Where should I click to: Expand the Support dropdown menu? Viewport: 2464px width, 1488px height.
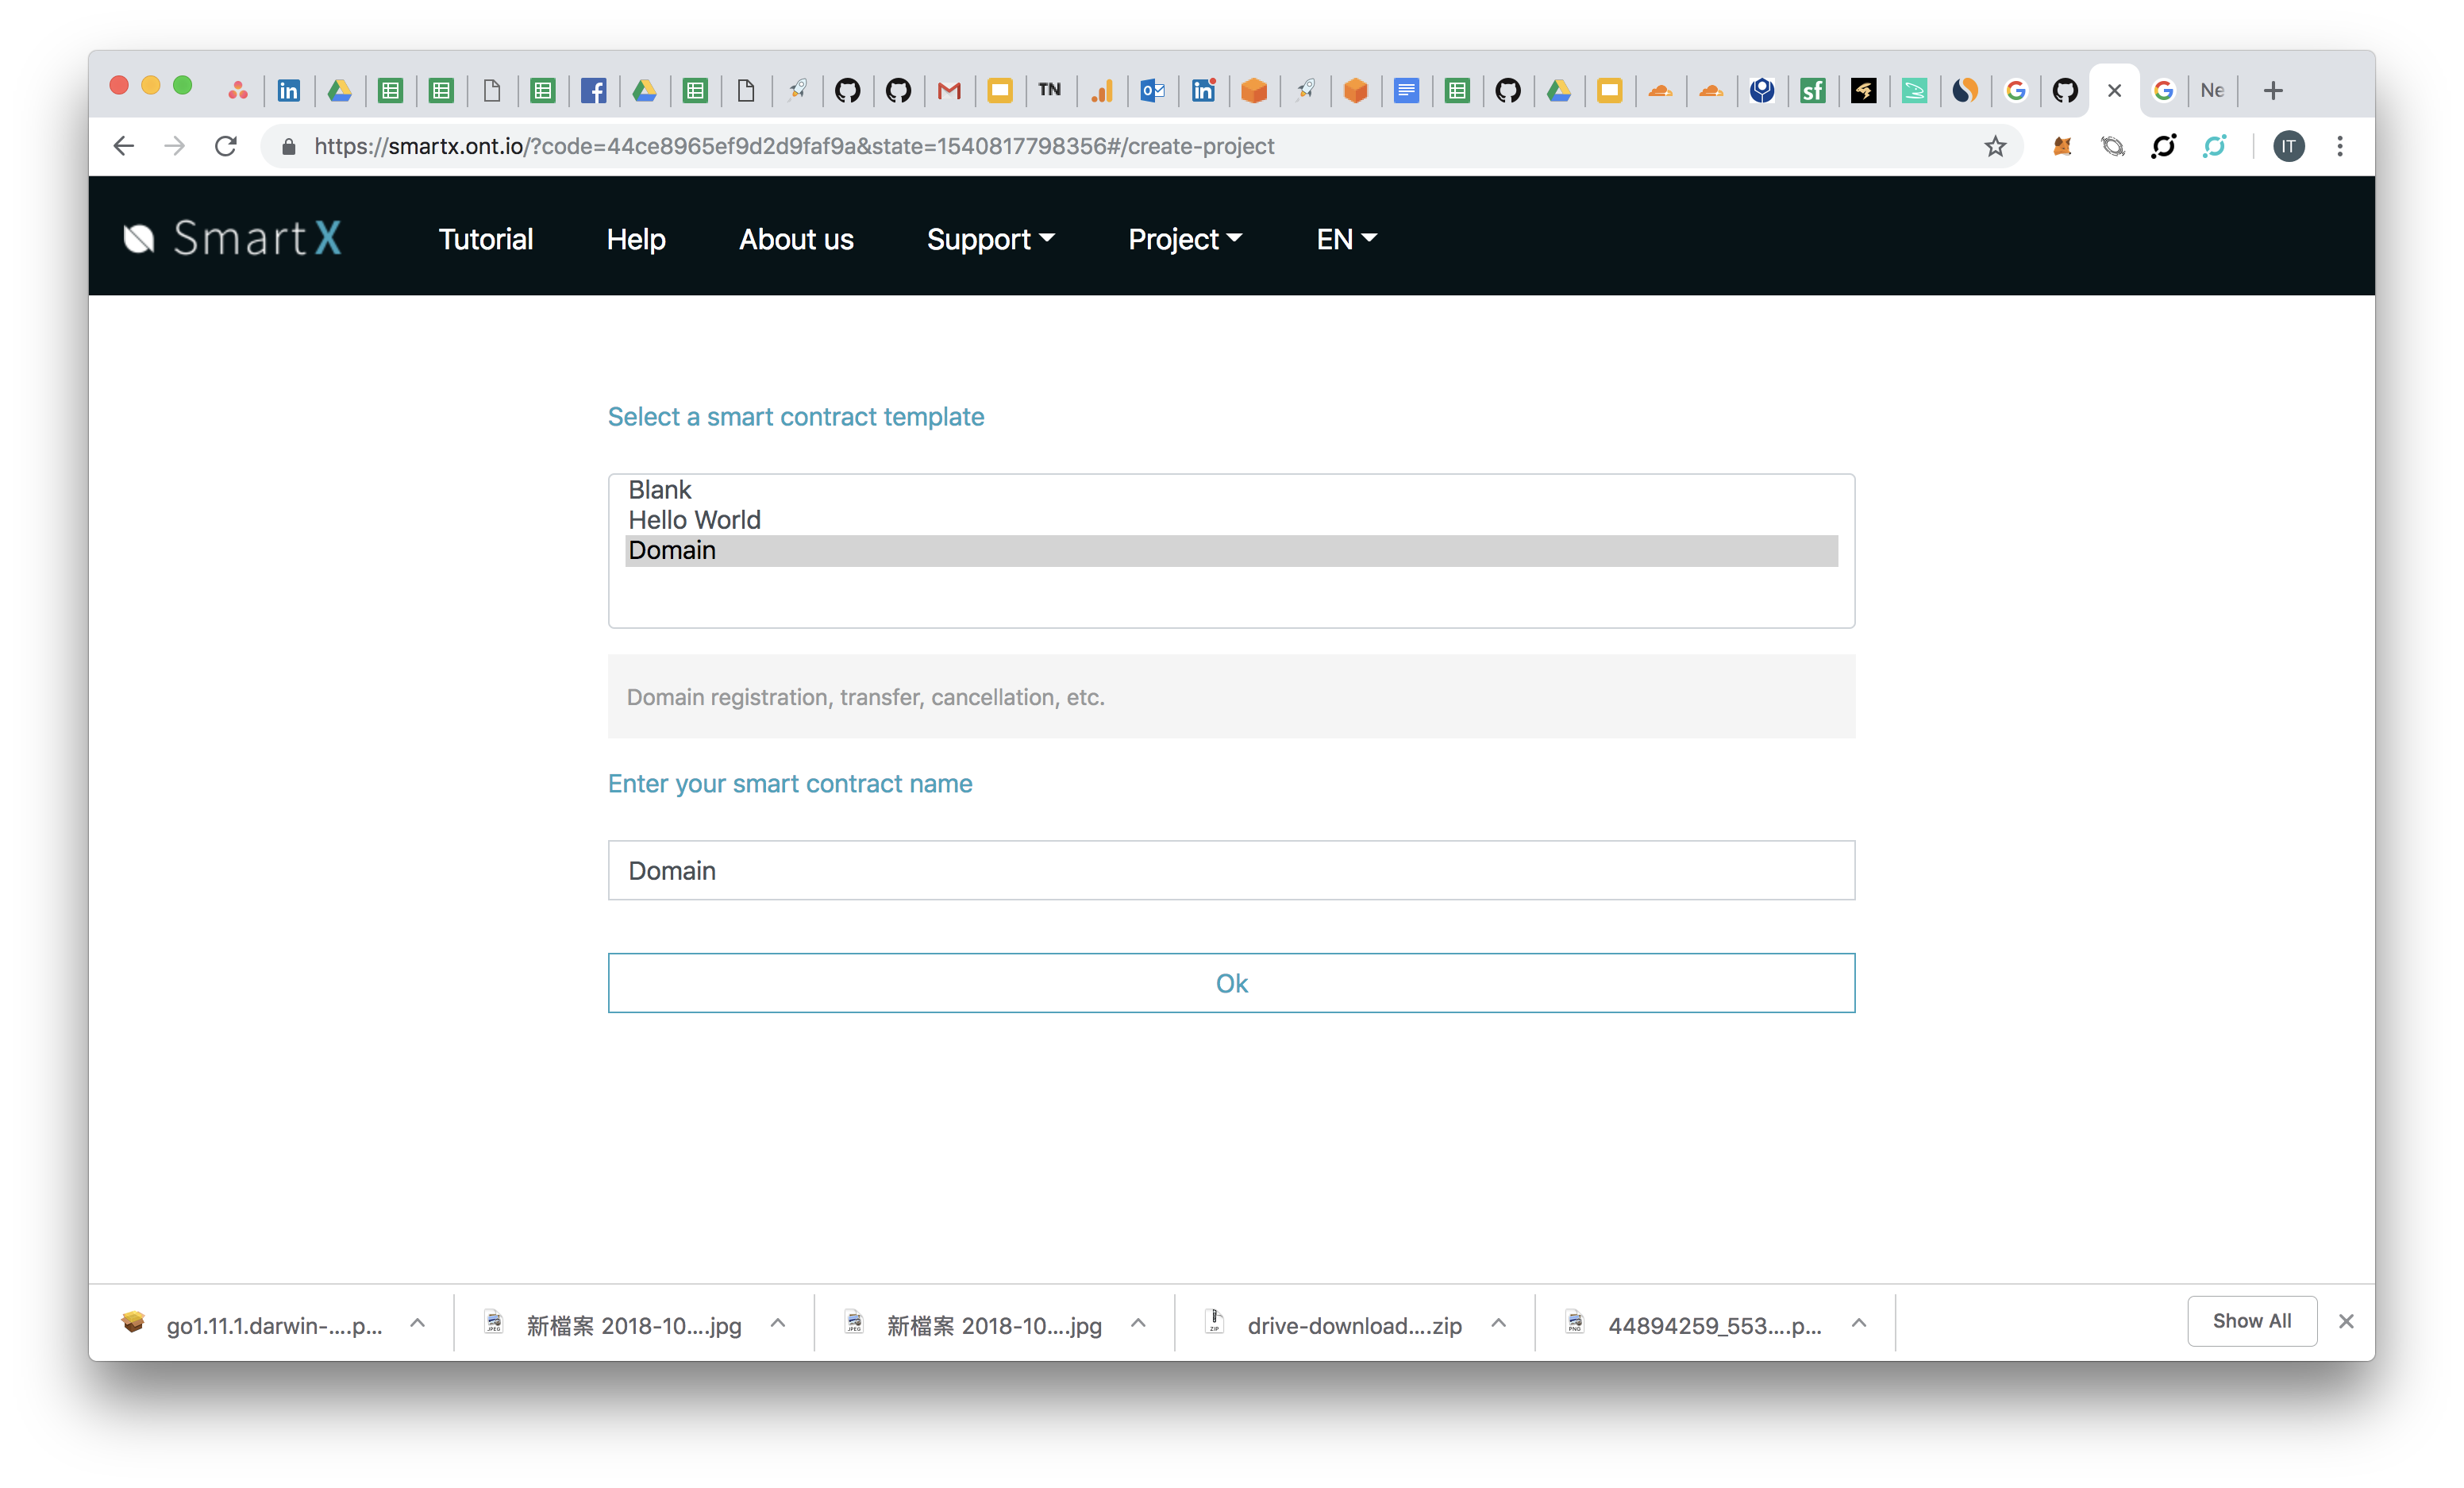[990, 239]
